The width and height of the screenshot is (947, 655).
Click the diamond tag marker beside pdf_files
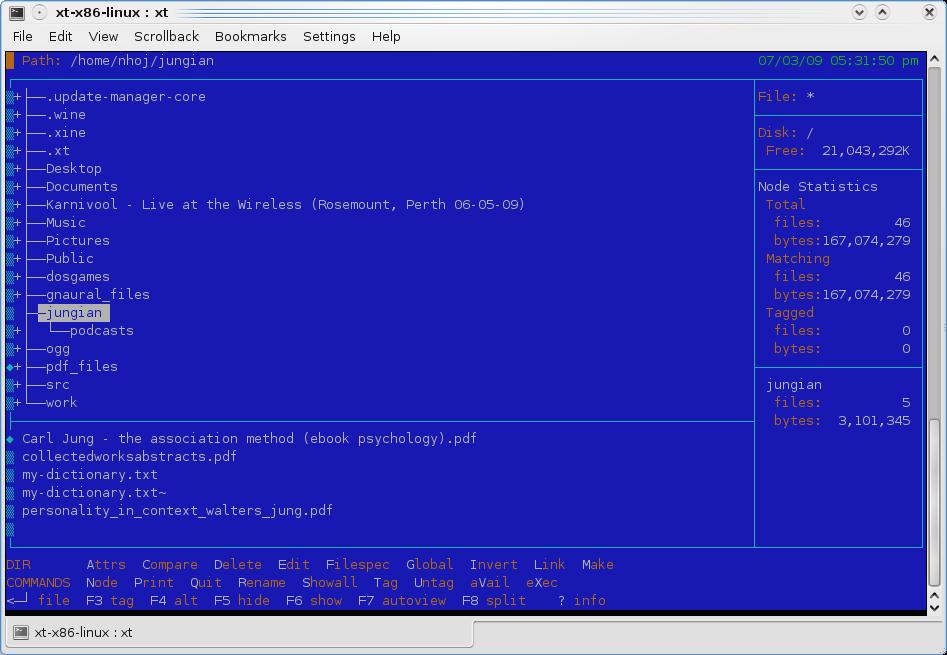pos(10,367)
